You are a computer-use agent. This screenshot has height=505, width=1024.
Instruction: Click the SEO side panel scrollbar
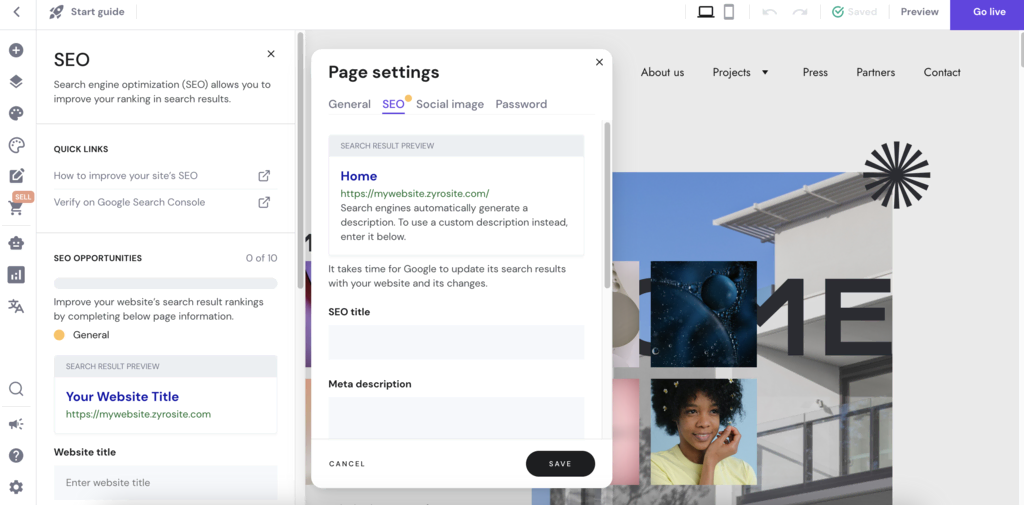(x=300, y=160)
